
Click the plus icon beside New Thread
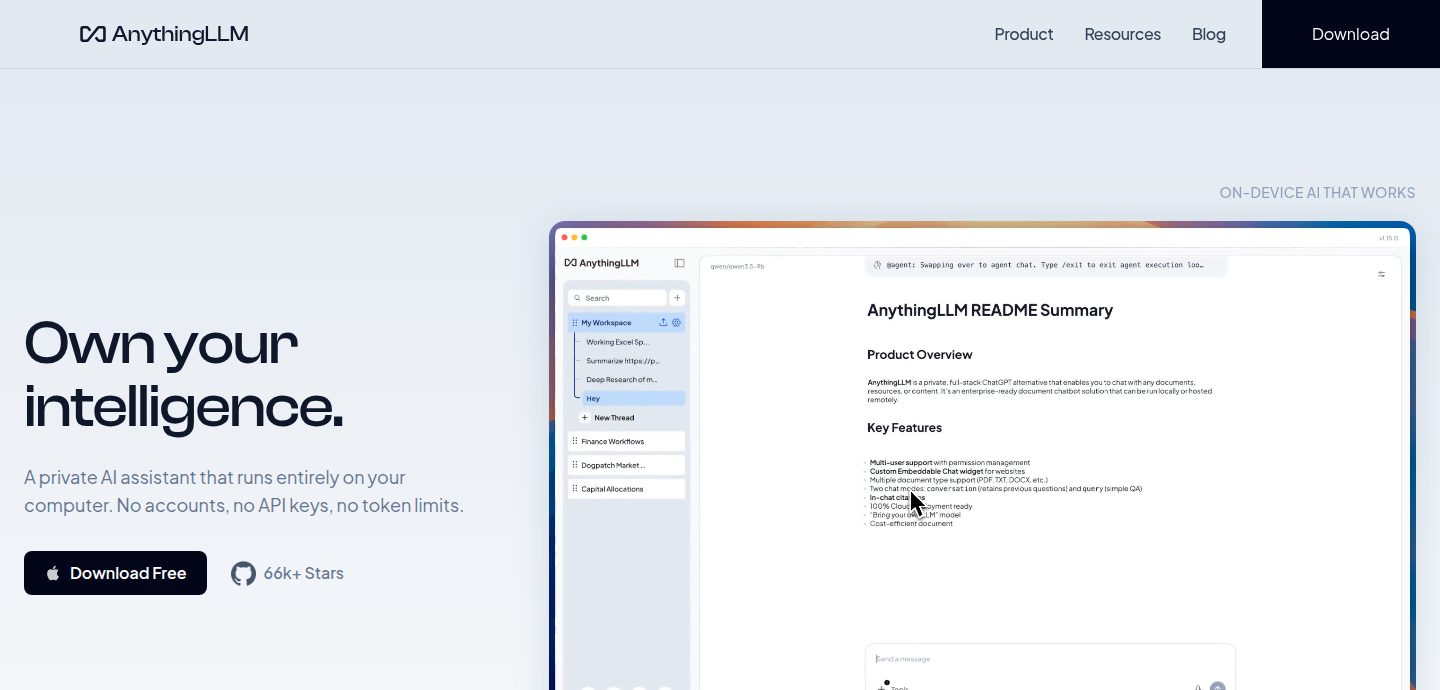point(585,418)
